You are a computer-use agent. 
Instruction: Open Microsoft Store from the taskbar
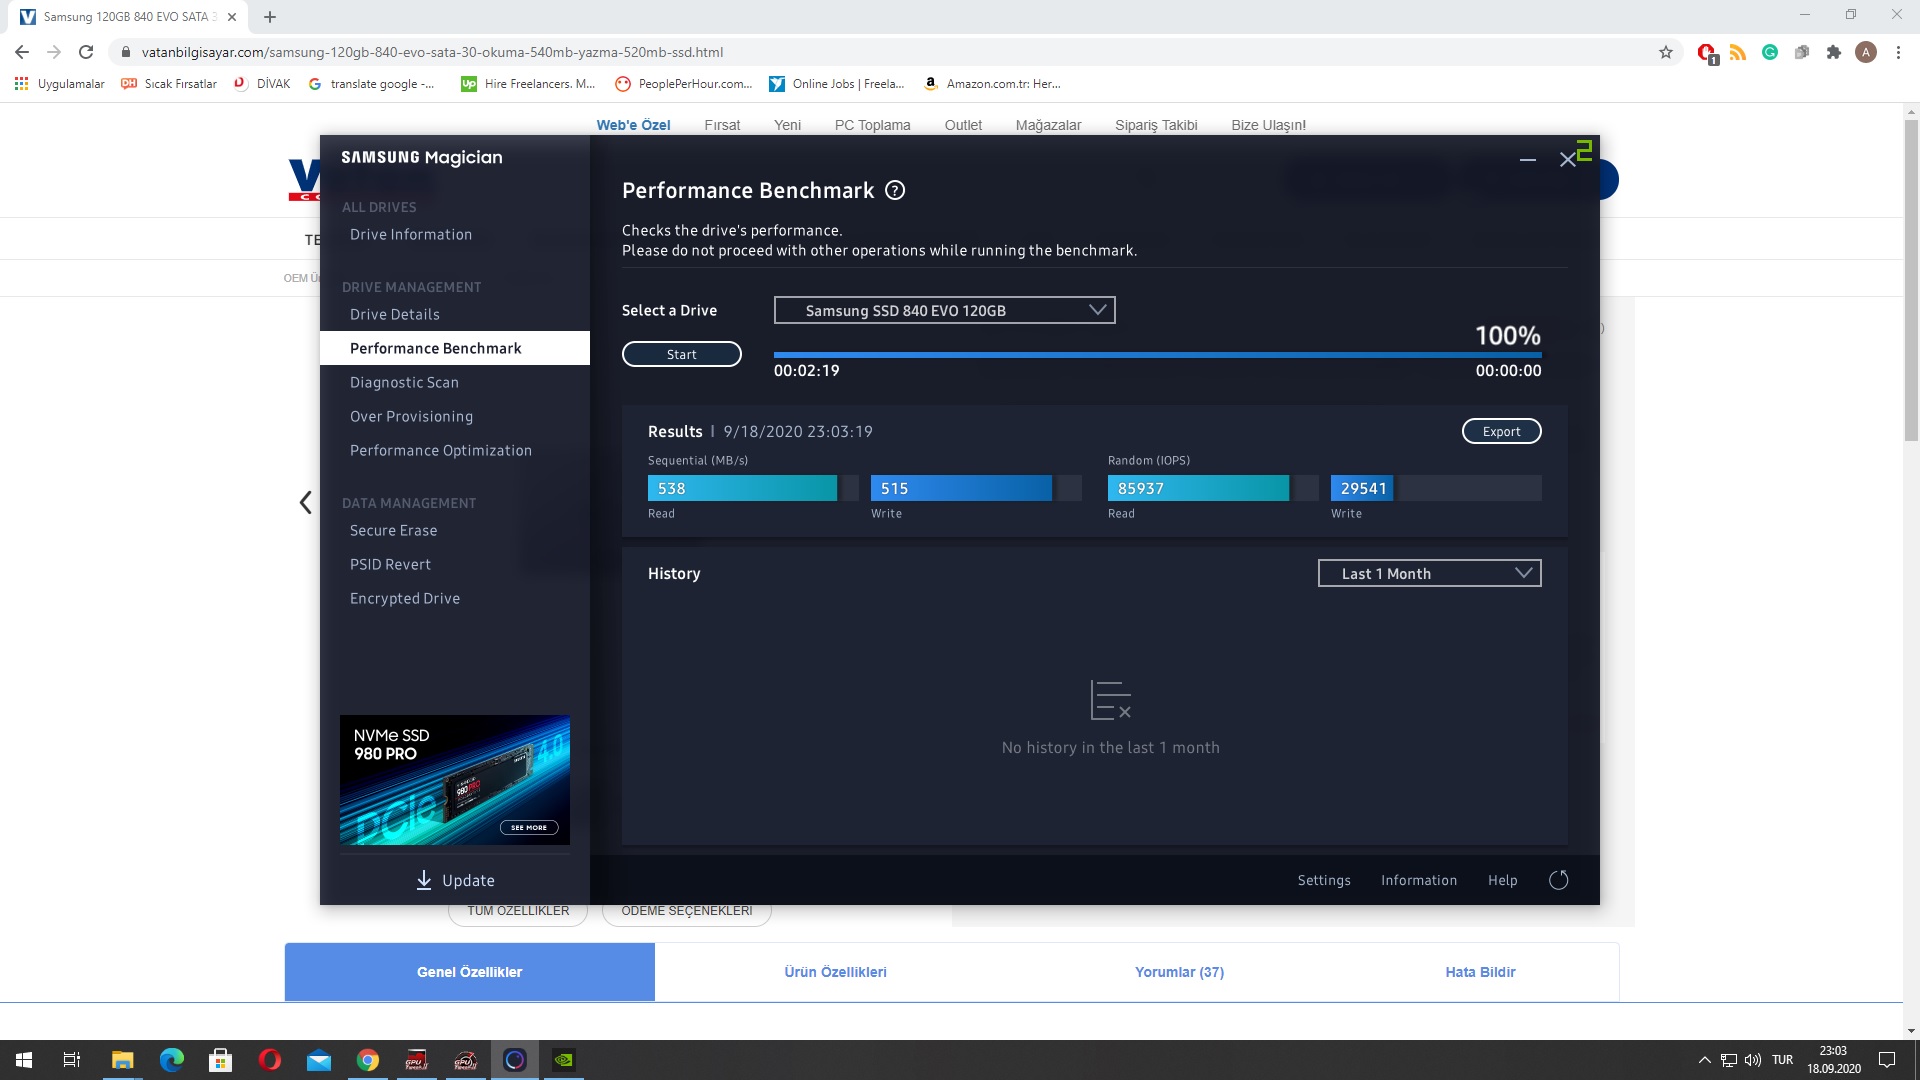220,1060
